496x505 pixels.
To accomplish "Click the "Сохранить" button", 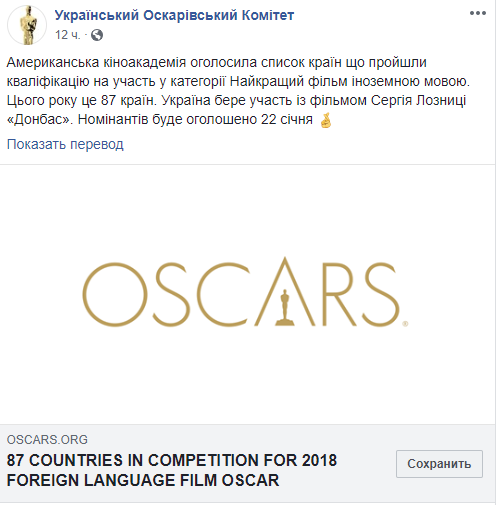I will pos(439,464).
